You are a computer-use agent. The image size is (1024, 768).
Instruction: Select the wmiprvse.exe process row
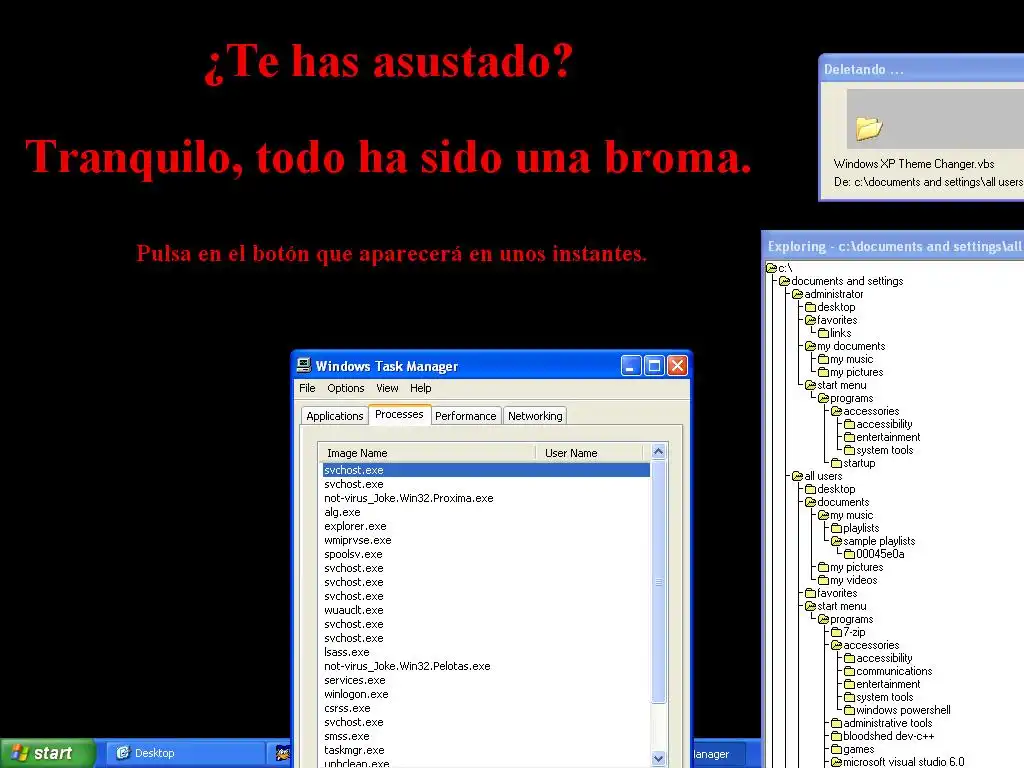coord(486,540)
